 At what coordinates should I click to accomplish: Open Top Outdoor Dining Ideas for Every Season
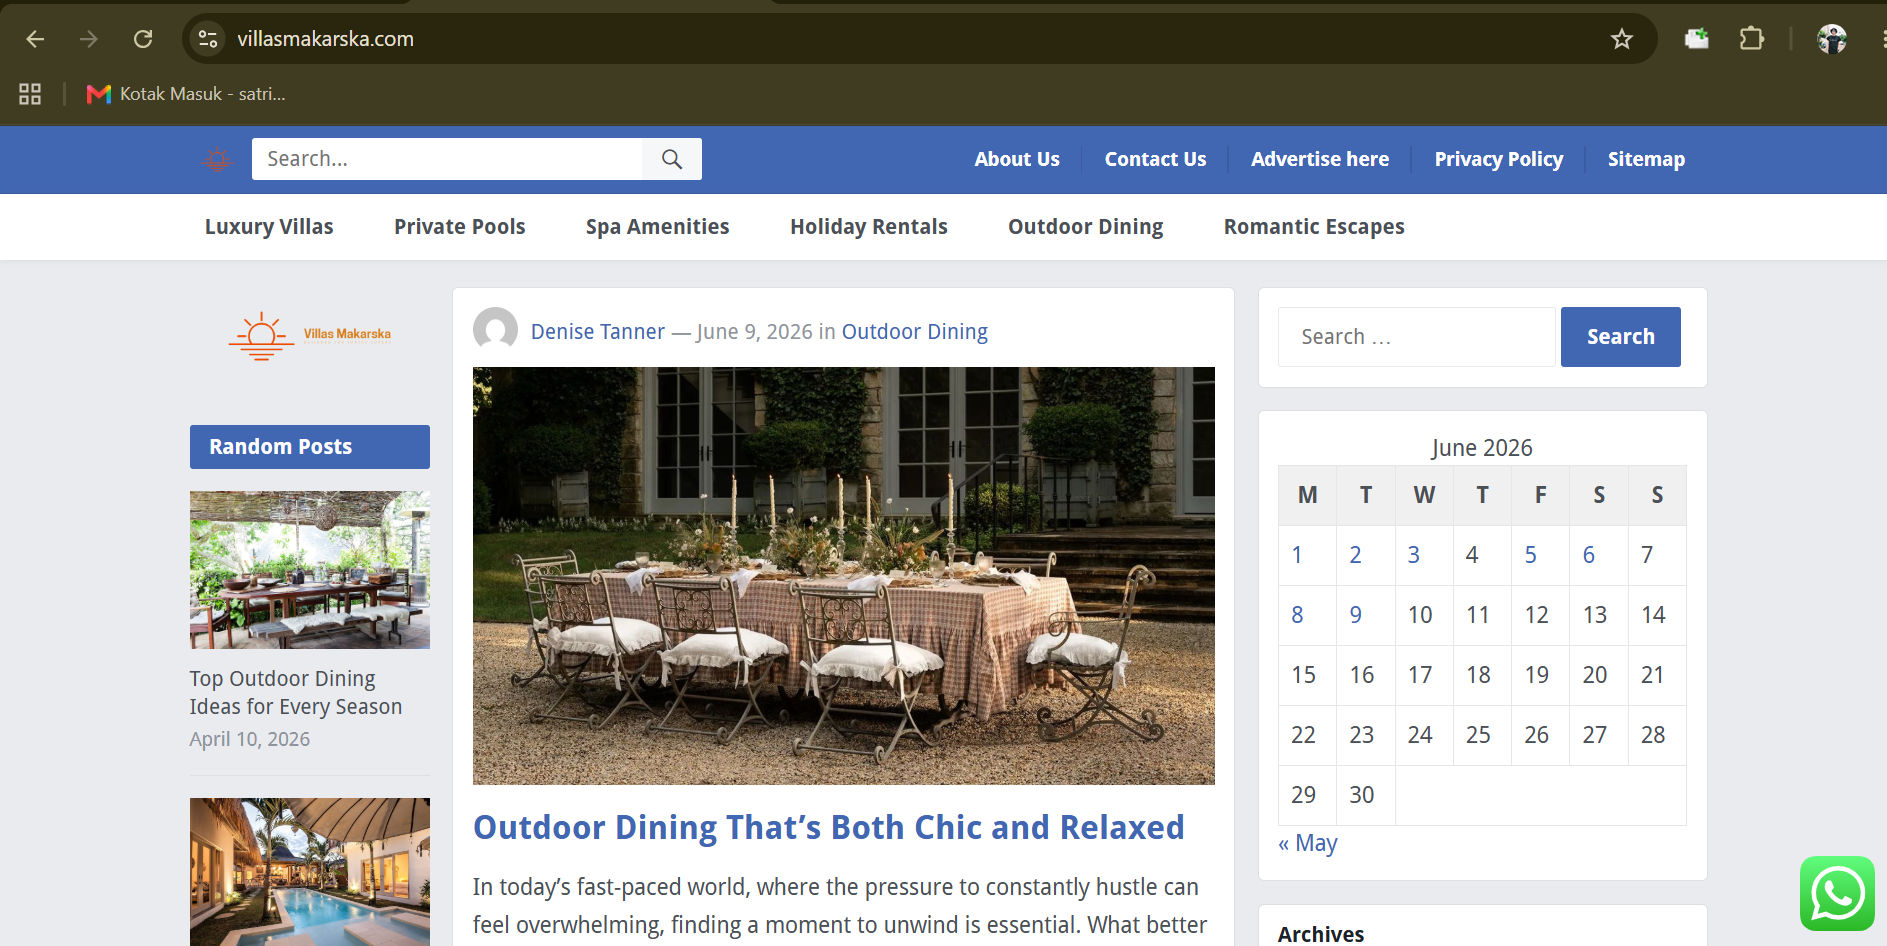click(296, 692)
